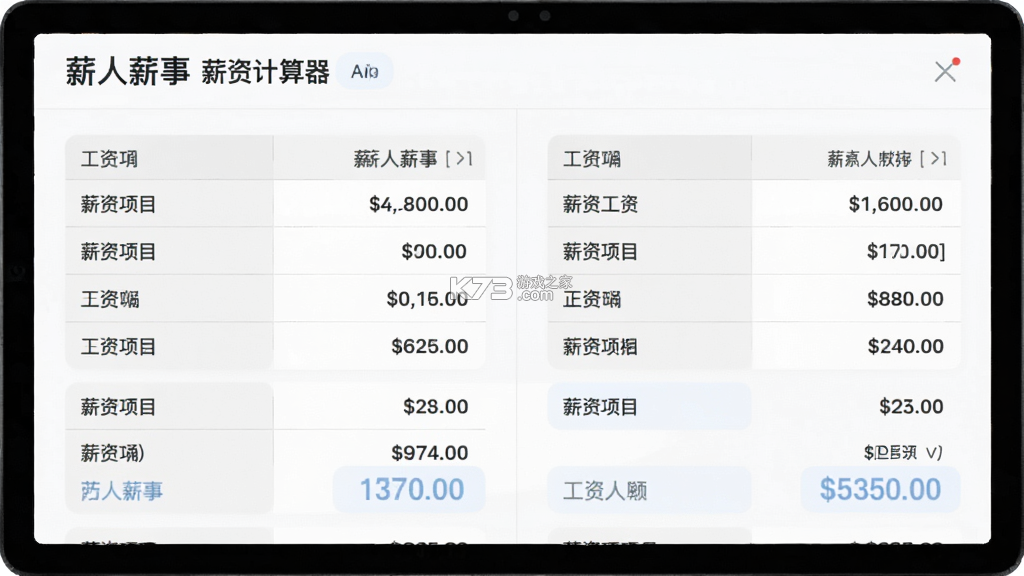
Task: Click the 工资人额 label button
Action: tap(649, 490)
